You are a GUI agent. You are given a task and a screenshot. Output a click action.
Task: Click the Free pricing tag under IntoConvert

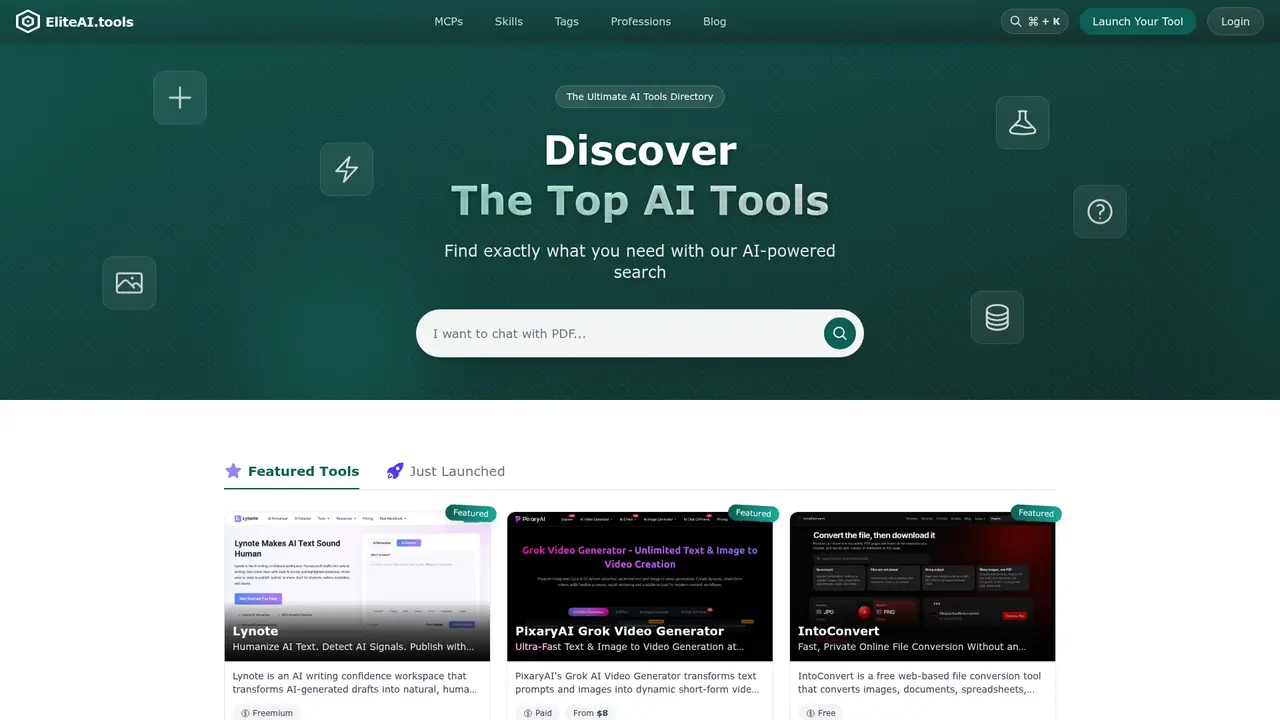820,713
